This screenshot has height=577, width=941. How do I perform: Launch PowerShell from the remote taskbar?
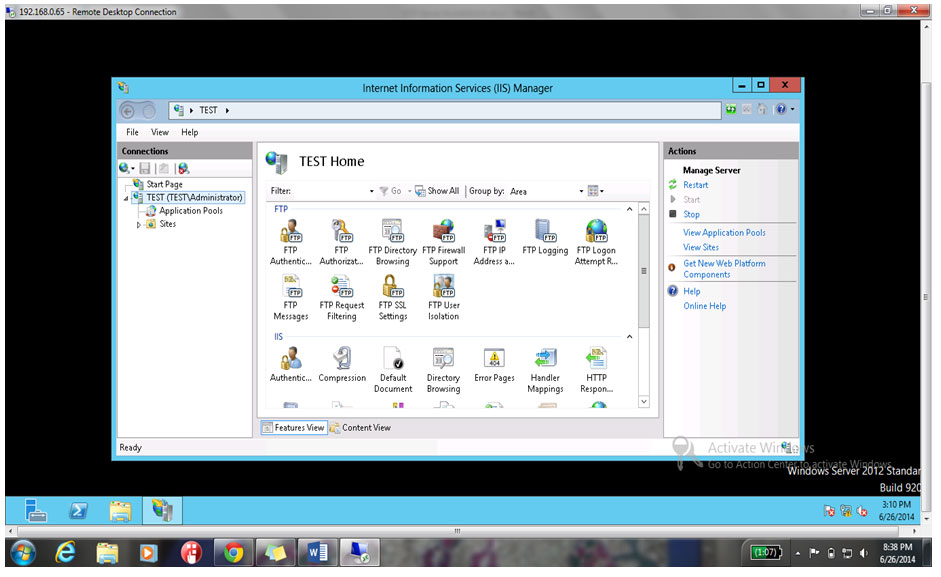tap(78, 510)
